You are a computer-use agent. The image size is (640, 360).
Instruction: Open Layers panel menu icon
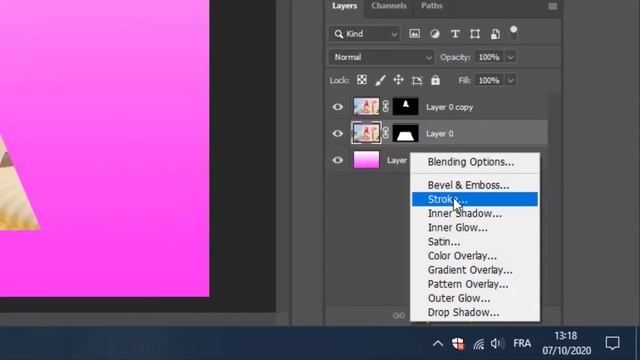[552, 6]
